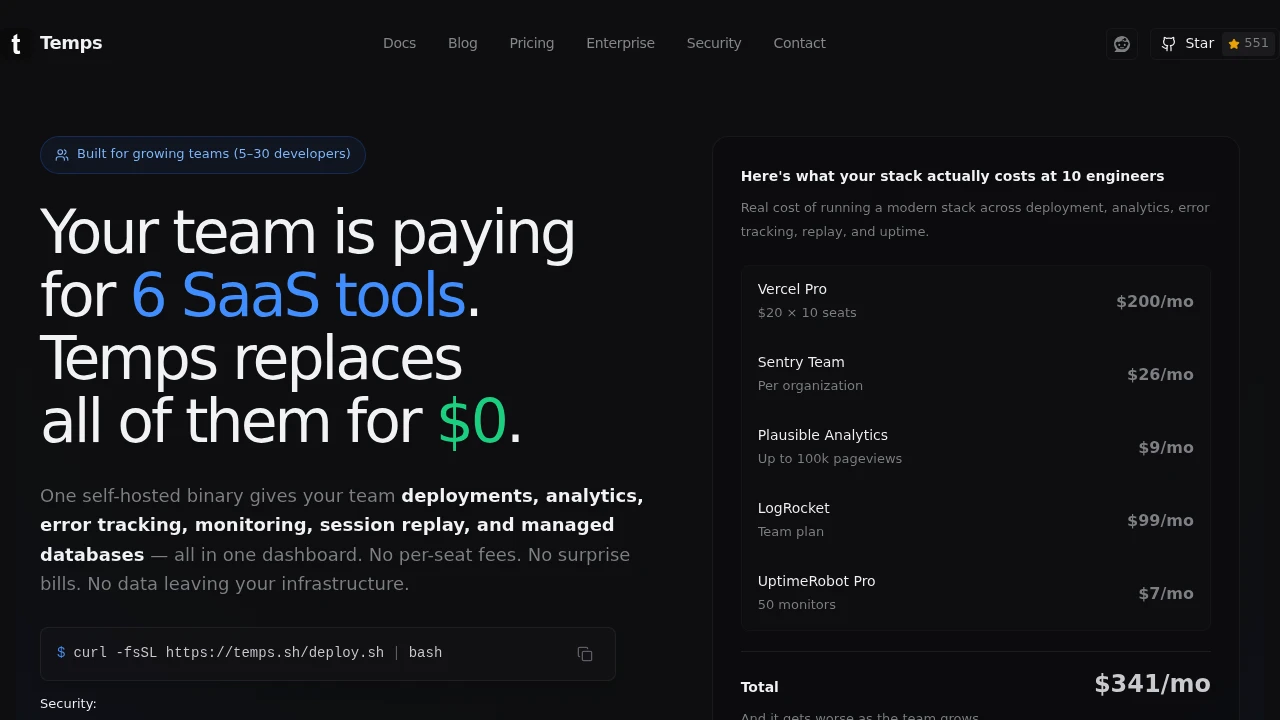Click the 'Plausible Analytics' row label
The width and height of the screenshot is (1280, 720).
click(x=823, y=435)
